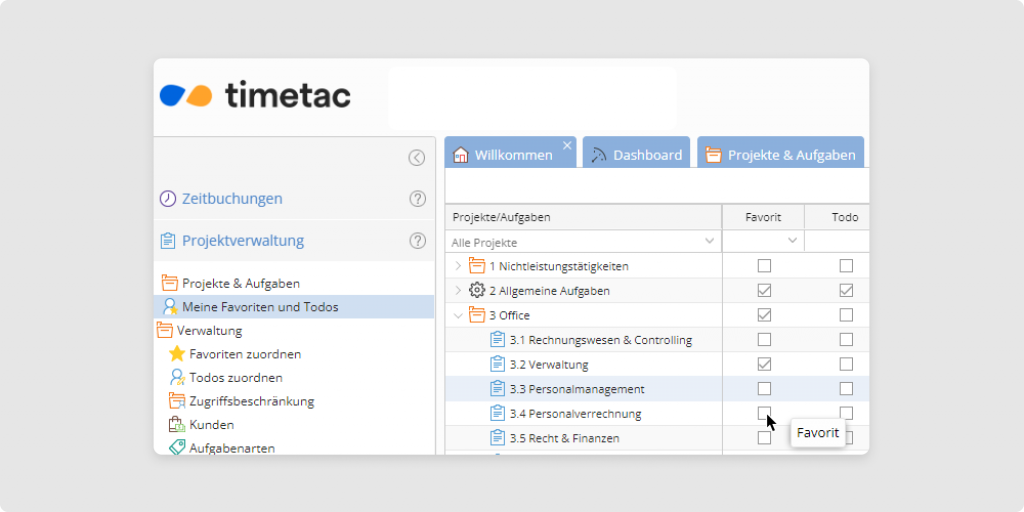Collapse the sidebar with the arrow icon
1024x512 pixels.
(x=417, y=157)
